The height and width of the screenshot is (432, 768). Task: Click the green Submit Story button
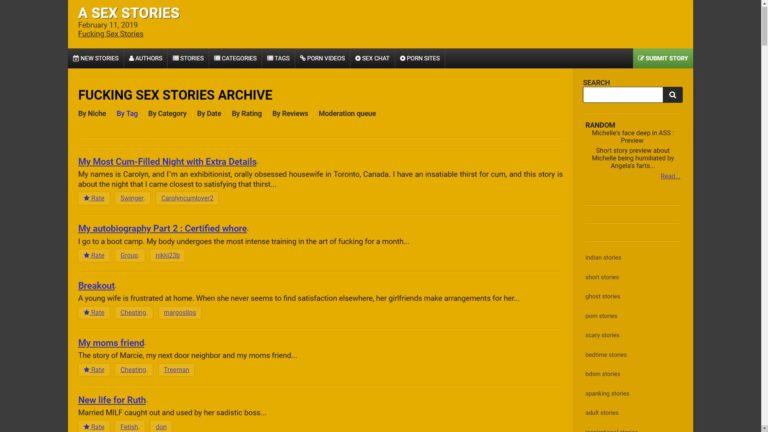pyautogui.click(x=662, y=58)
